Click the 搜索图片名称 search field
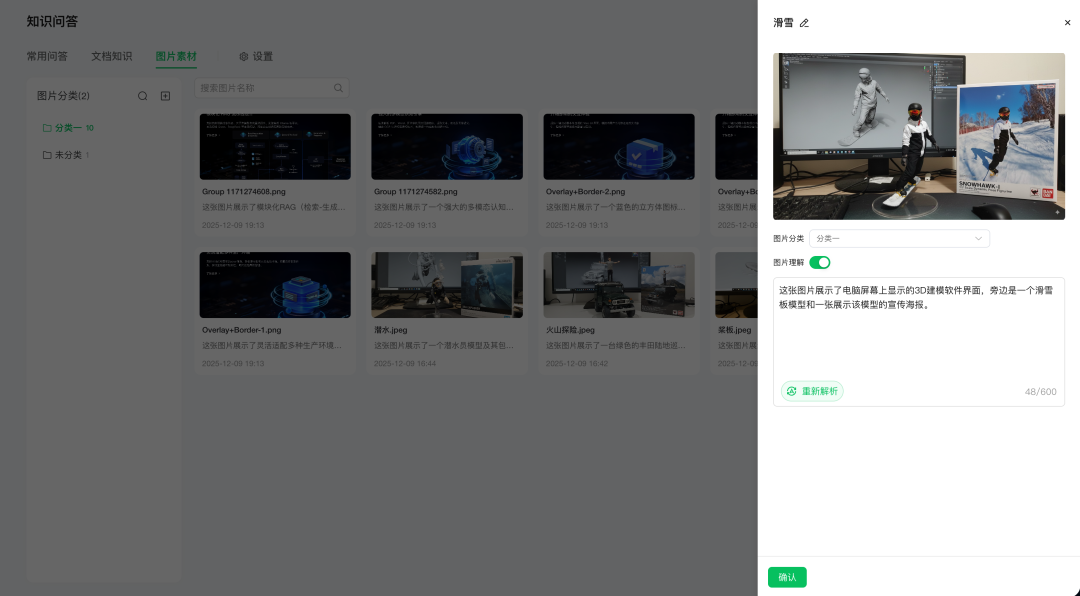 point(263,88)
